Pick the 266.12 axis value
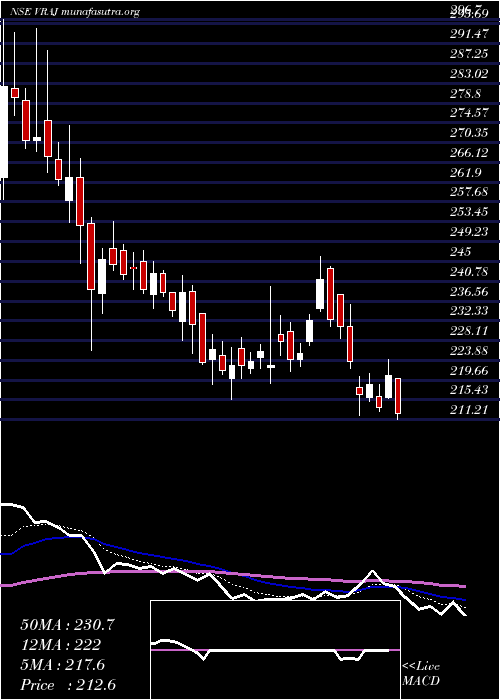This screenshot has height=700, width=500. (469, 153)
